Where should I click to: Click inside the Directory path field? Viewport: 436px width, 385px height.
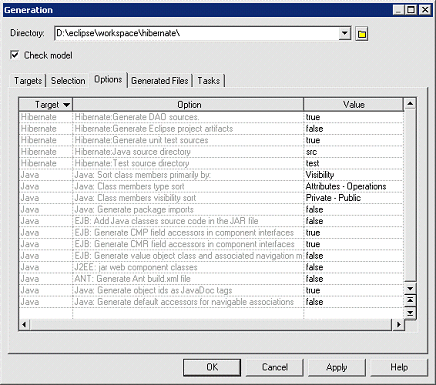[x=197, y=33]
